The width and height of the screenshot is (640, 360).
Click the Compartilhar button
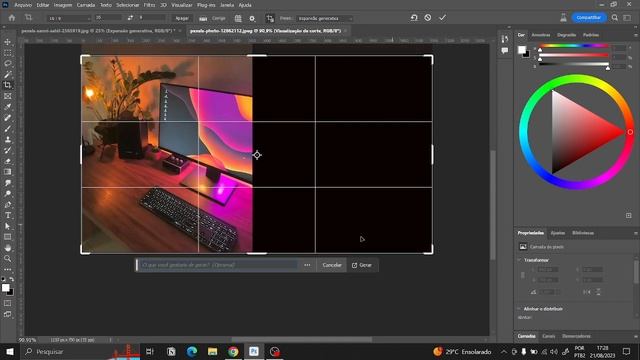click(x=589, y=18)
